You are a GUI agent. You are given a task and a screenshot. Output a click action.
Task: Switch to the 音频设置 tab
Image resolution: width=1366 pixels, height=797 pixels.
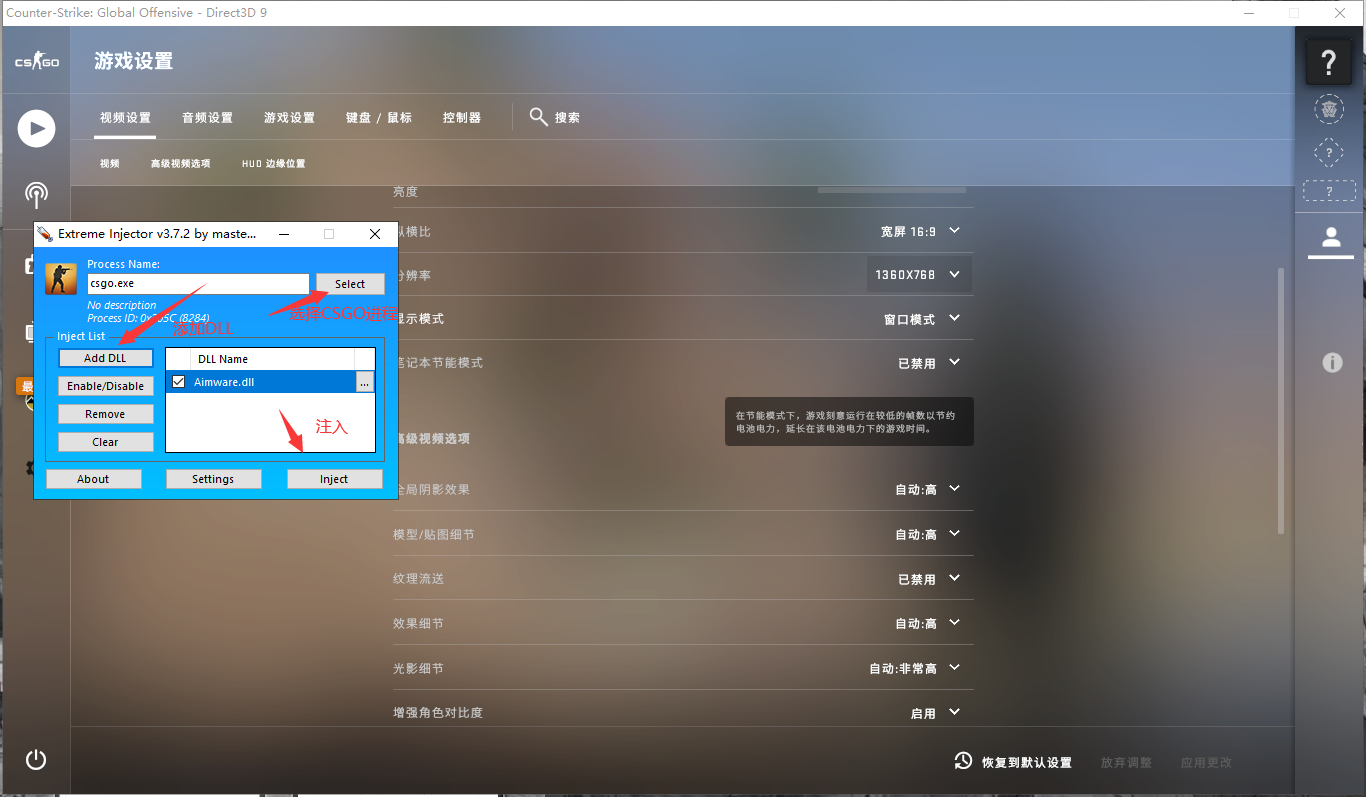207,117
